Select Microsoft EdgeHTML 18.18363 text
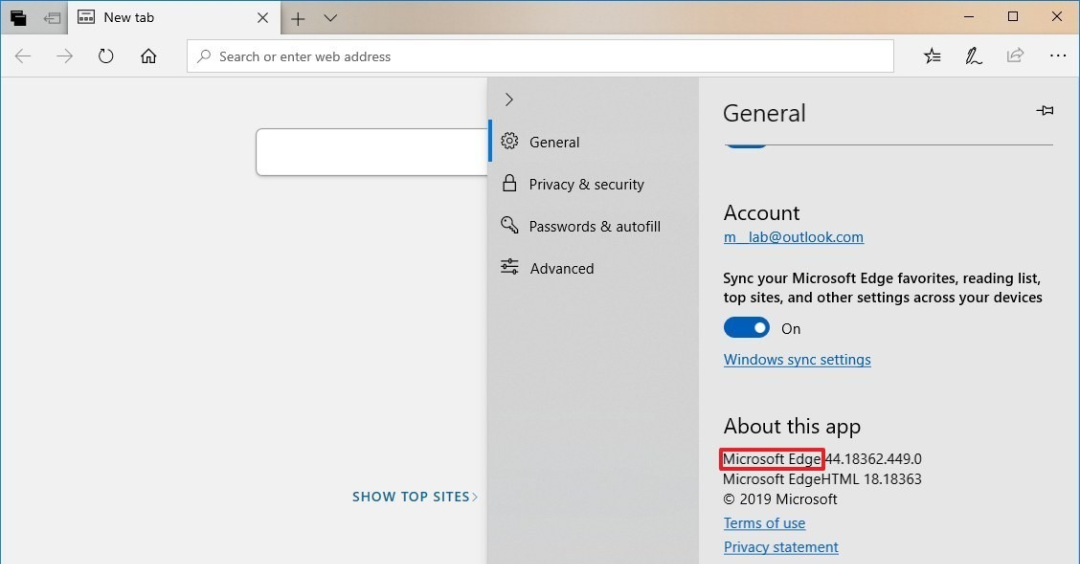The height and width of the screenshot is (564, 1080). [x=822, y=479]
